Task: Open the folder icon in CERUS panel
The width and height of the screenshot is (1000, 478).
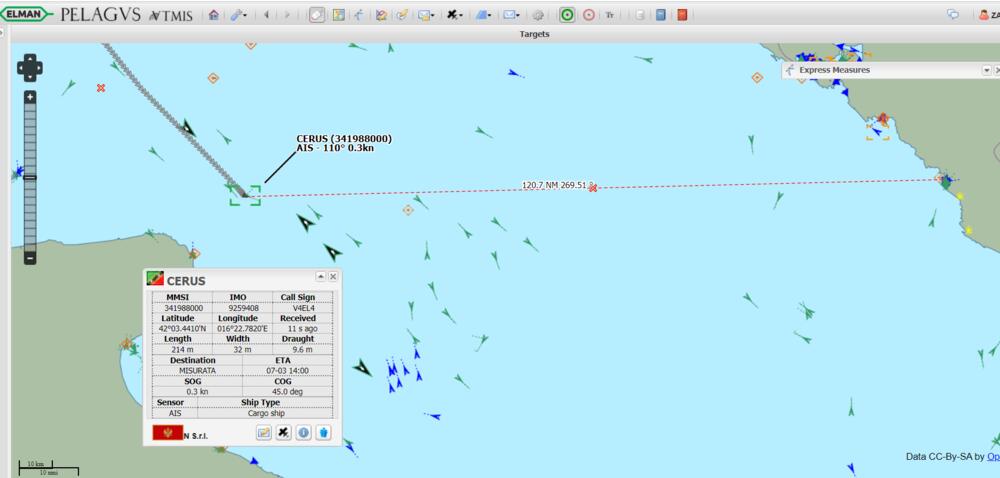Action: [264, 432]
